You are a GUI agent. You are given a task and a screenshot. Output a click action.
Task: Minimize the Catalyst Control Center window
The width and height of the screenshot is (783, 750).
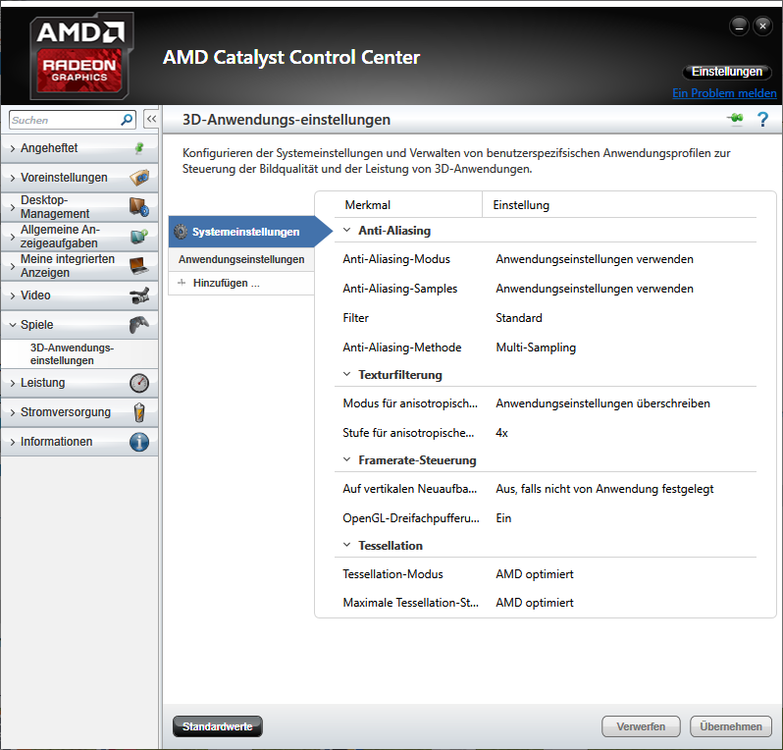tap(739, 26)
